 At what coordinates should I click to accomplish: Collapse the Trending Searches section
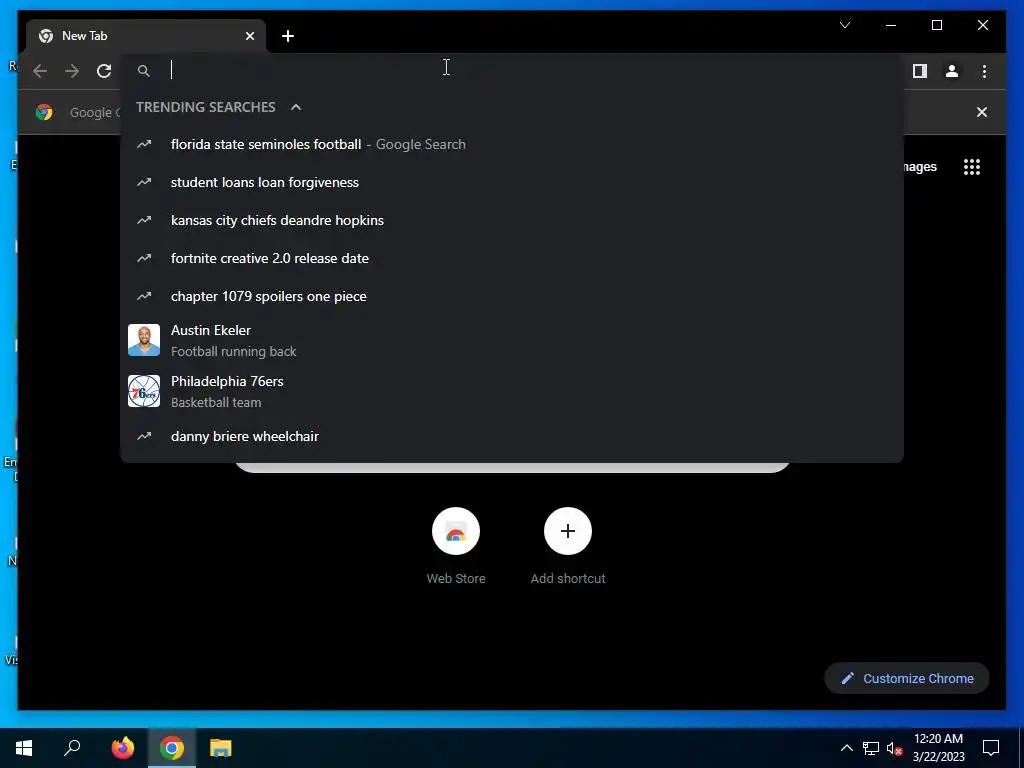coord(296,107)
